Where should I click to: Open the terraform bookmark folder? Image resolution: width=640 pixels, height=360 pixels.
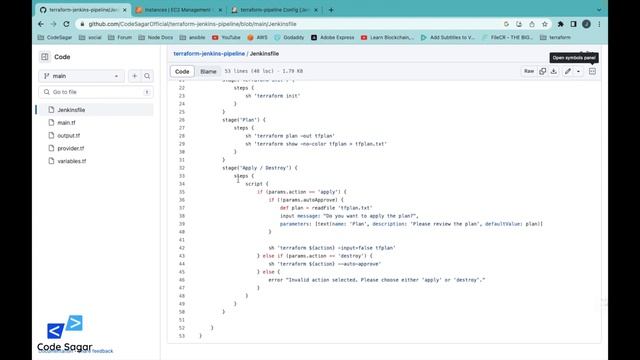[x=555, y=37]
